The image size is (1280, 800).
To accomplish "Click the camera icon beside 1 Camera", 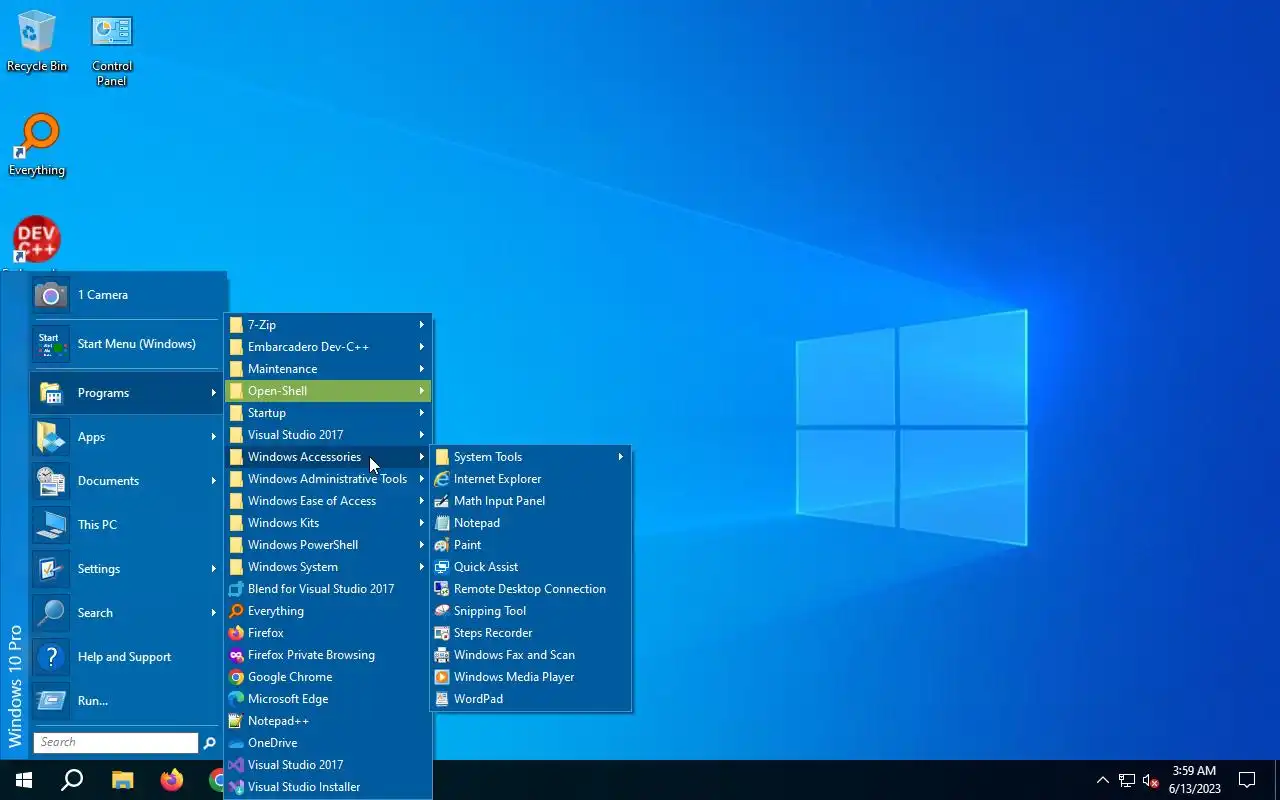I will [51, 295].
